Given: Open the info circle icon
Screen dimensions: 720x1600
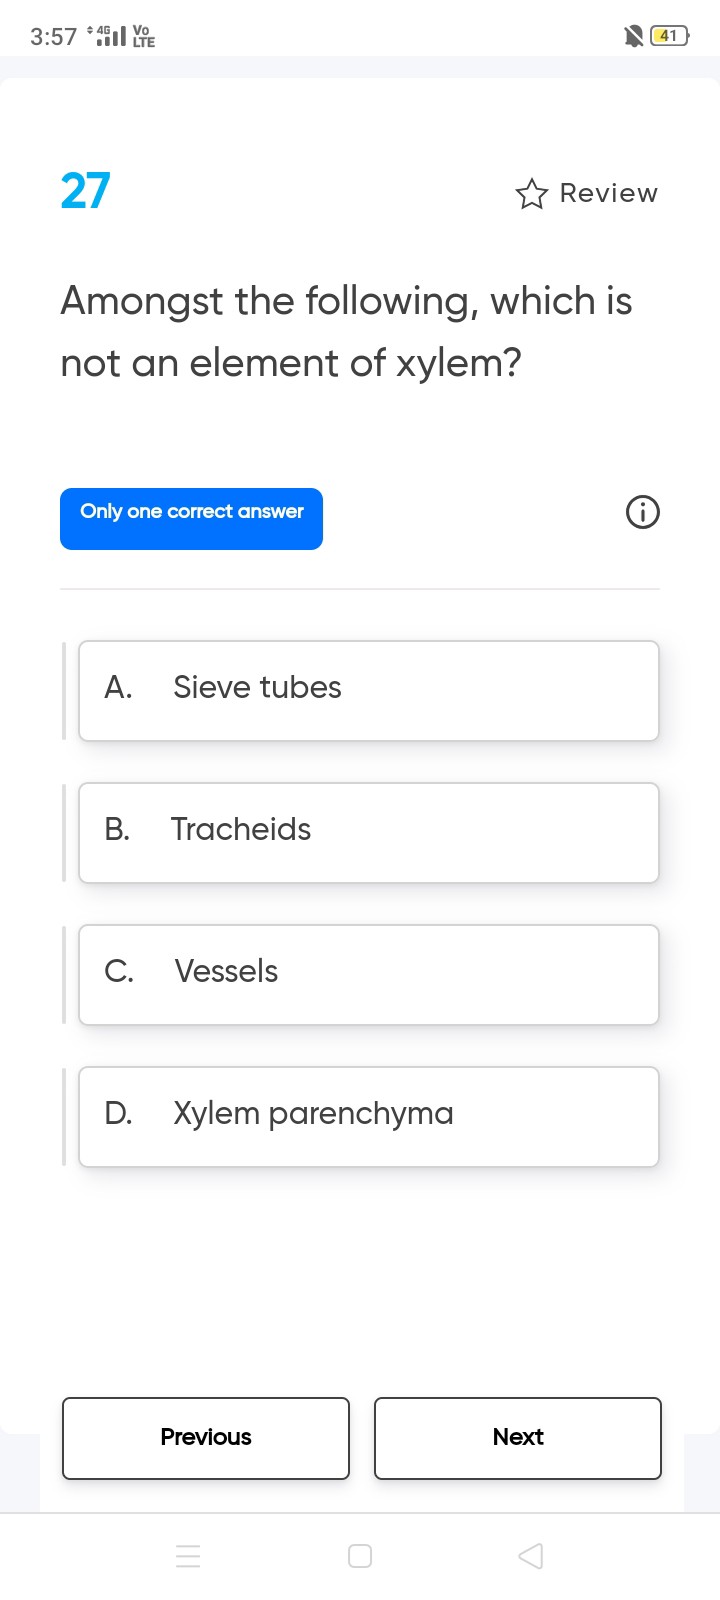Looking at the screenshot, I should tap(642, 513).
